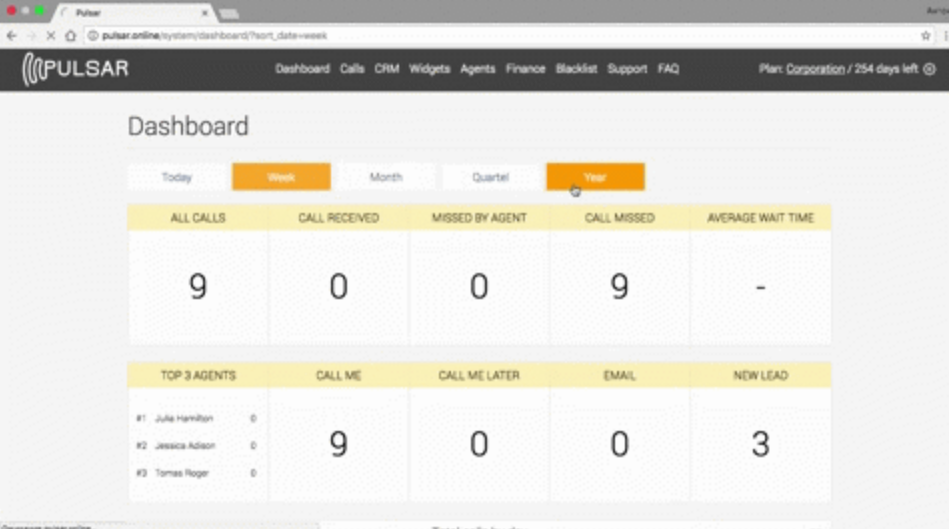Click the address bar URL field

point(502,36)
